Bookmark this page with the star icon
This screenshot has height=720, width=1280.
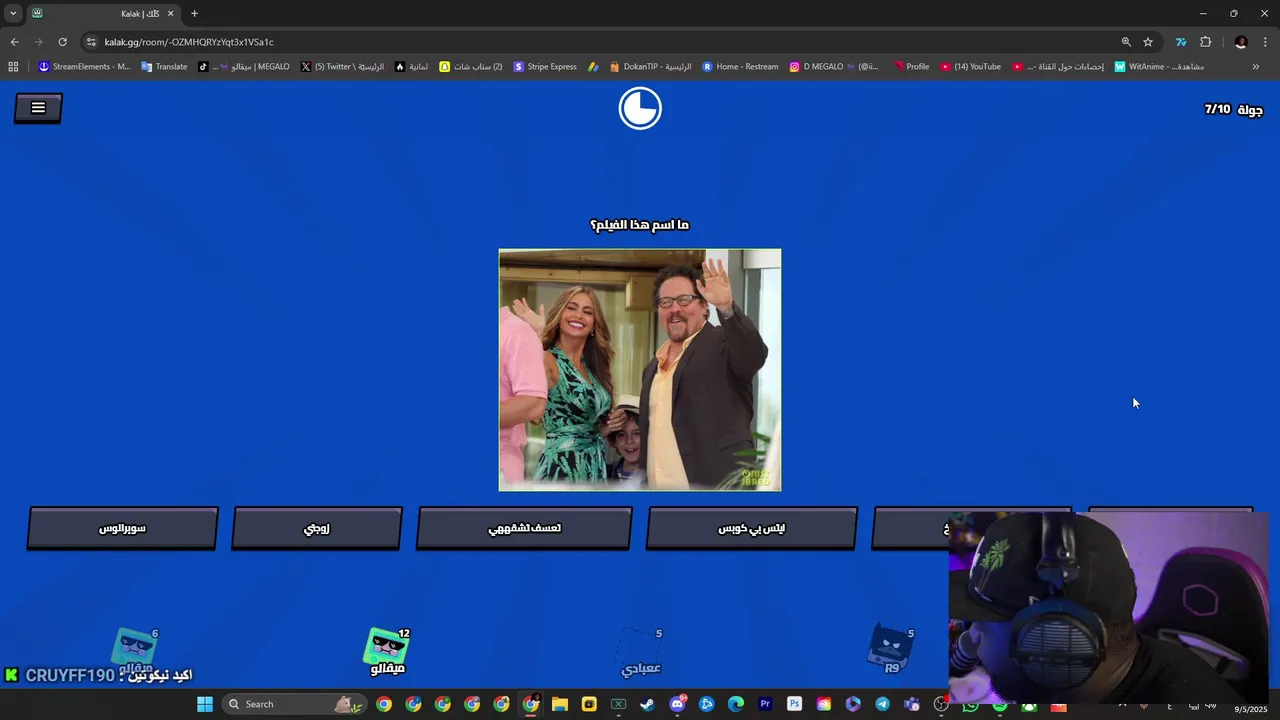[1148, 42]
